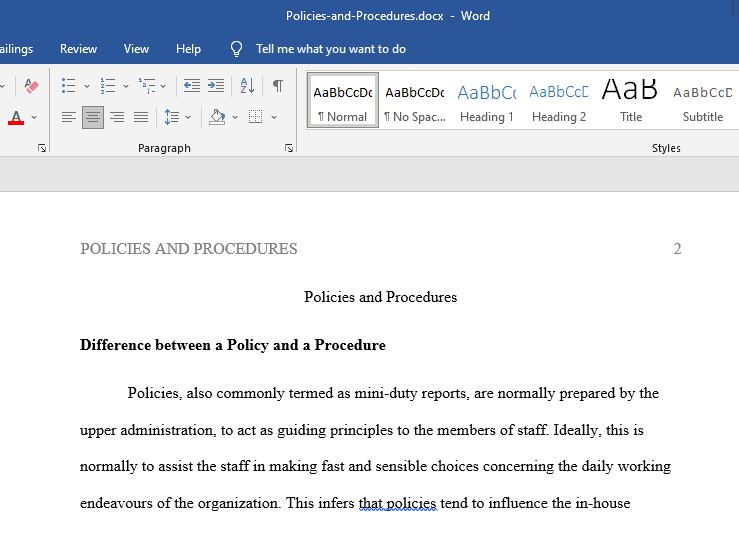Open the Review tab
Image resolution: width=739 pixels, height=534 pixels.
78,49
